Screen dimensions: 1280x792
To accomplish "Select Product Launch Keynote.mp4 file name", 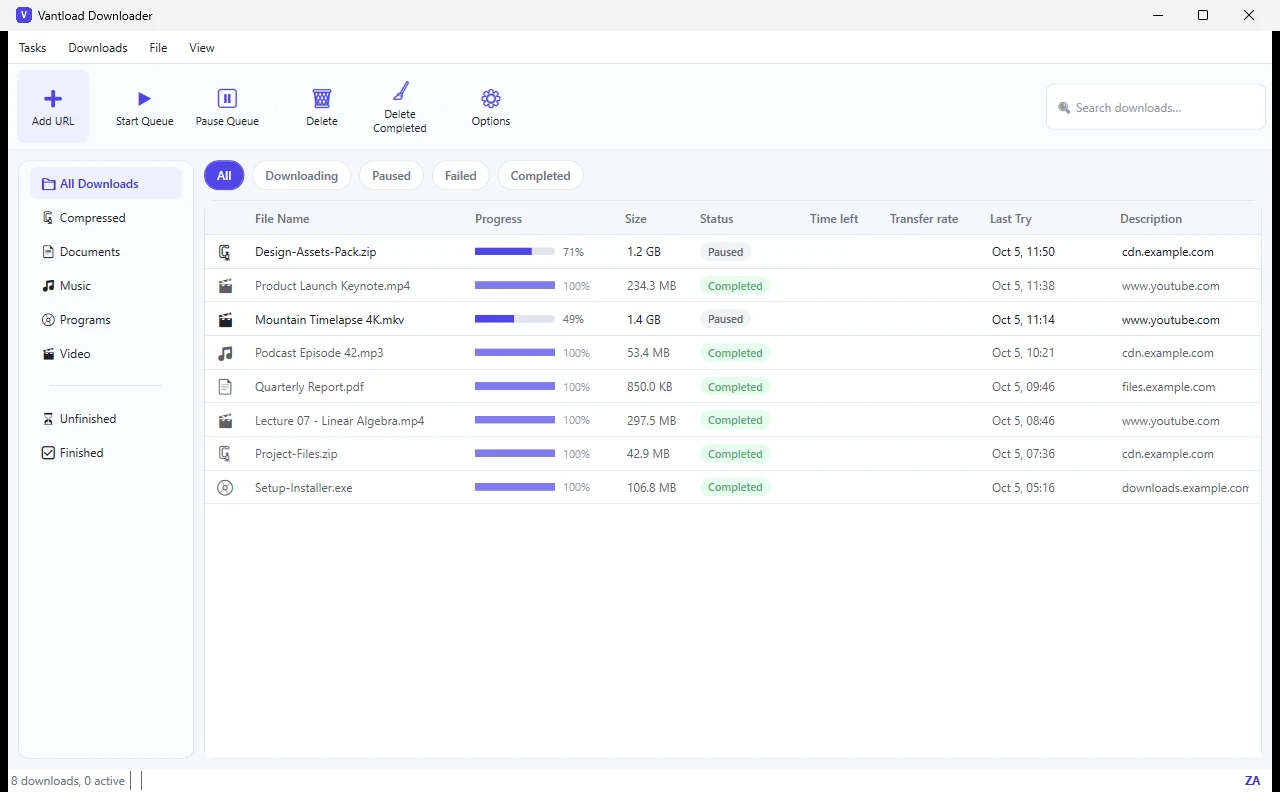I will click(x=333, y=286).
